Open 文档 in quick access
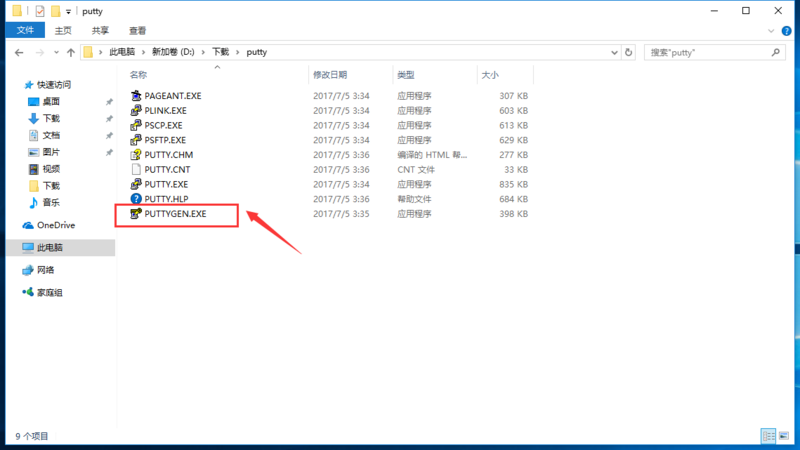This screenshot has height=450, width=800. (x=51, y=135)
